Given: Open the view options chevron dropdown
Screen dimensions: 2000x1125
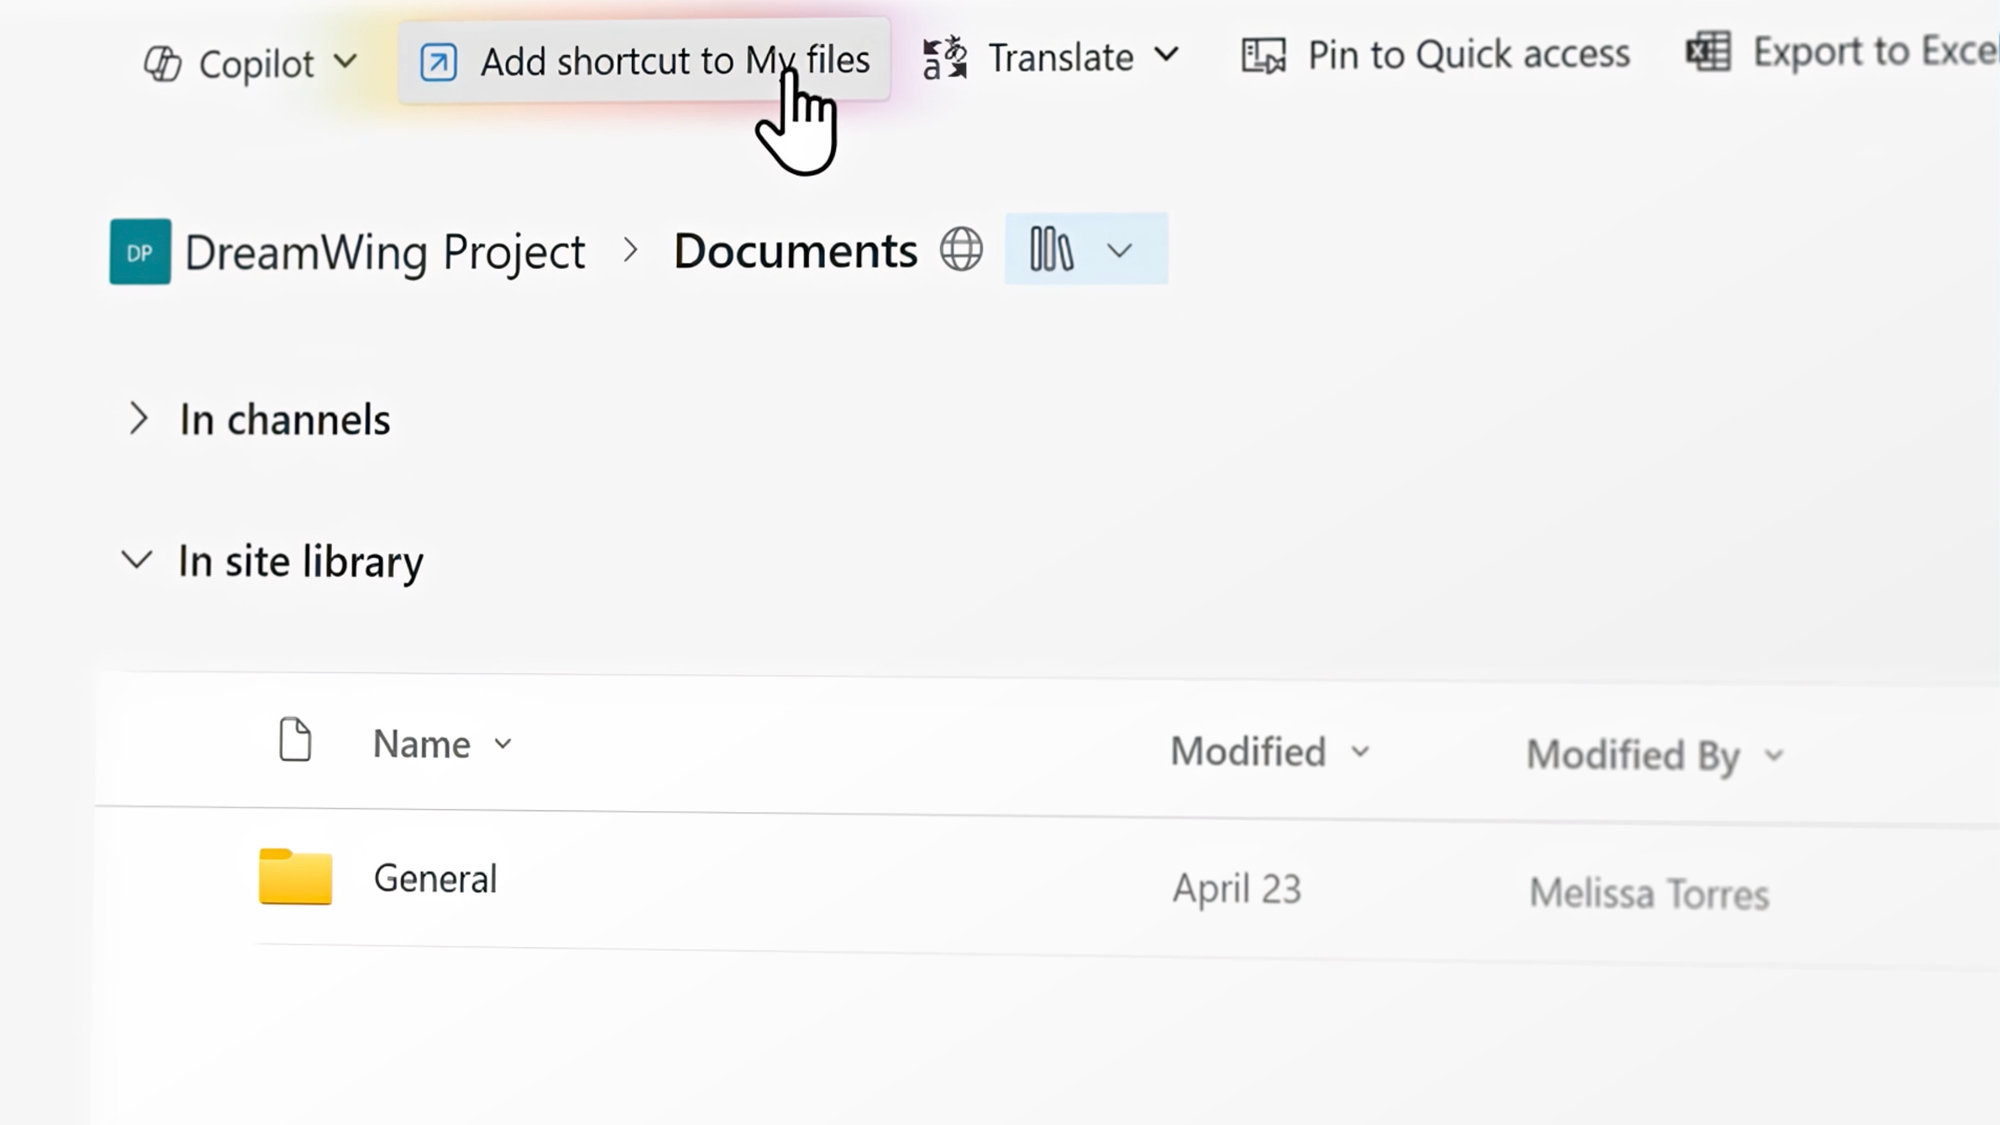Looking at the screenshot, I should (x=1120, y=250).
